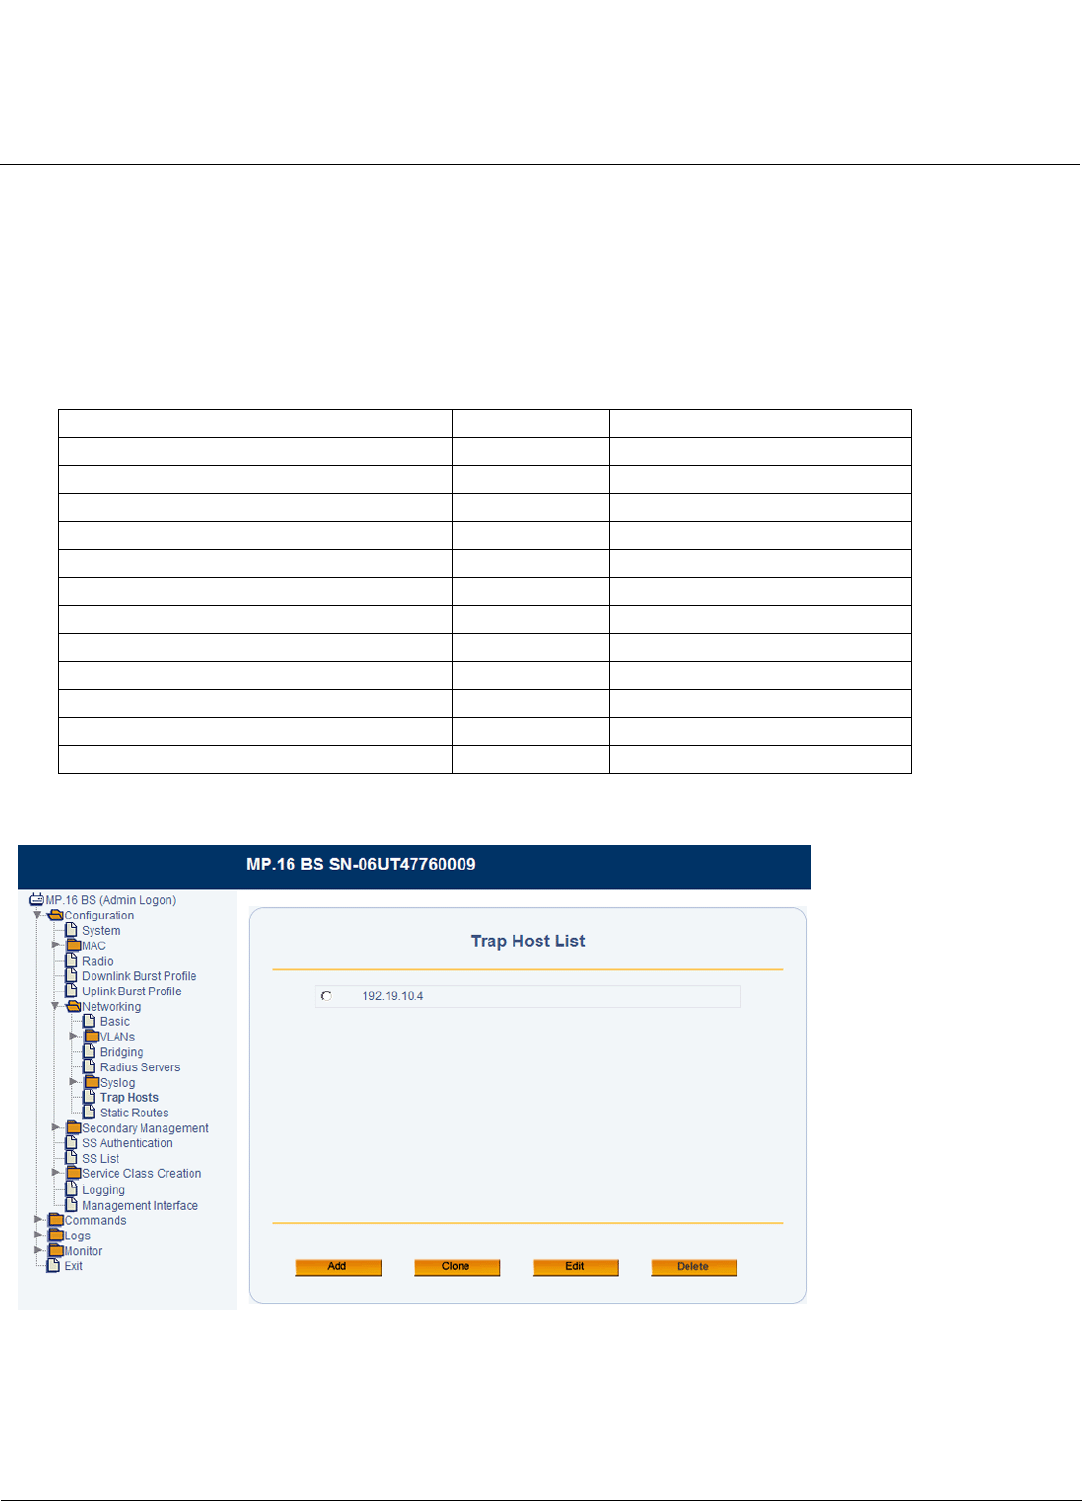The height and width of the screenshot is (1501, 1090).
Task: Click the System page icon
Action: point(72,930)
